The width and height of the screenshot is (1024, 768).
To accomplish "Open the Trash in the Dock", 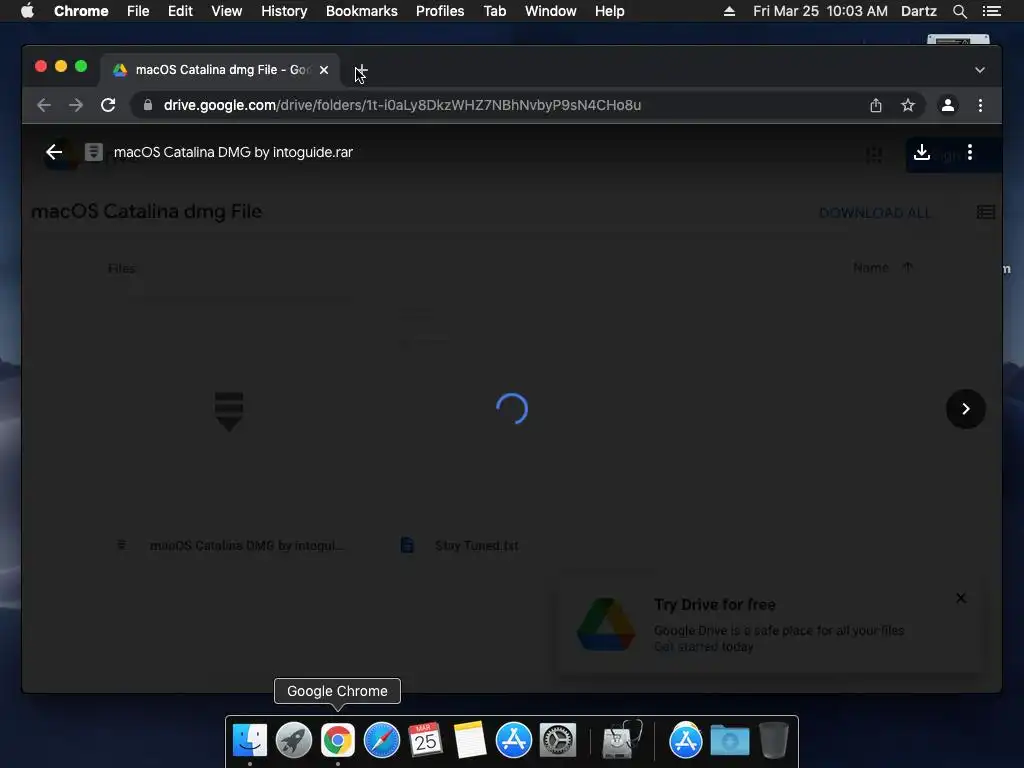I will pos(773,740).
